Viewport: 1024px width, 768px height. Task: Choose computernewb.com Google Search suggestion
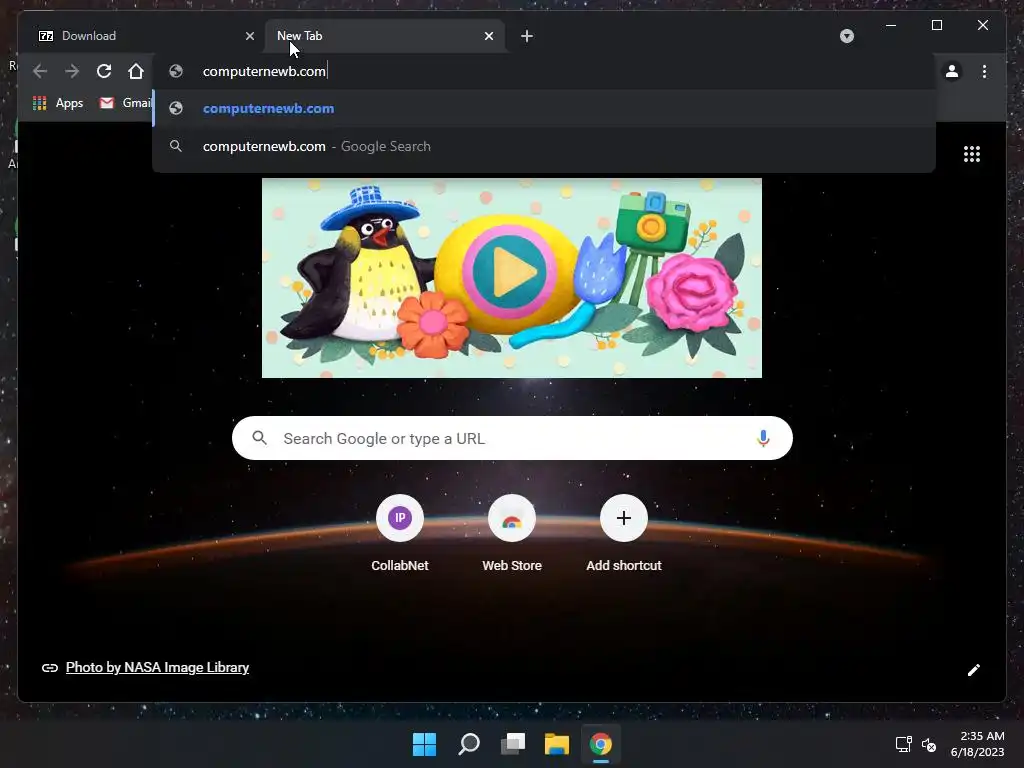[544, 146]
